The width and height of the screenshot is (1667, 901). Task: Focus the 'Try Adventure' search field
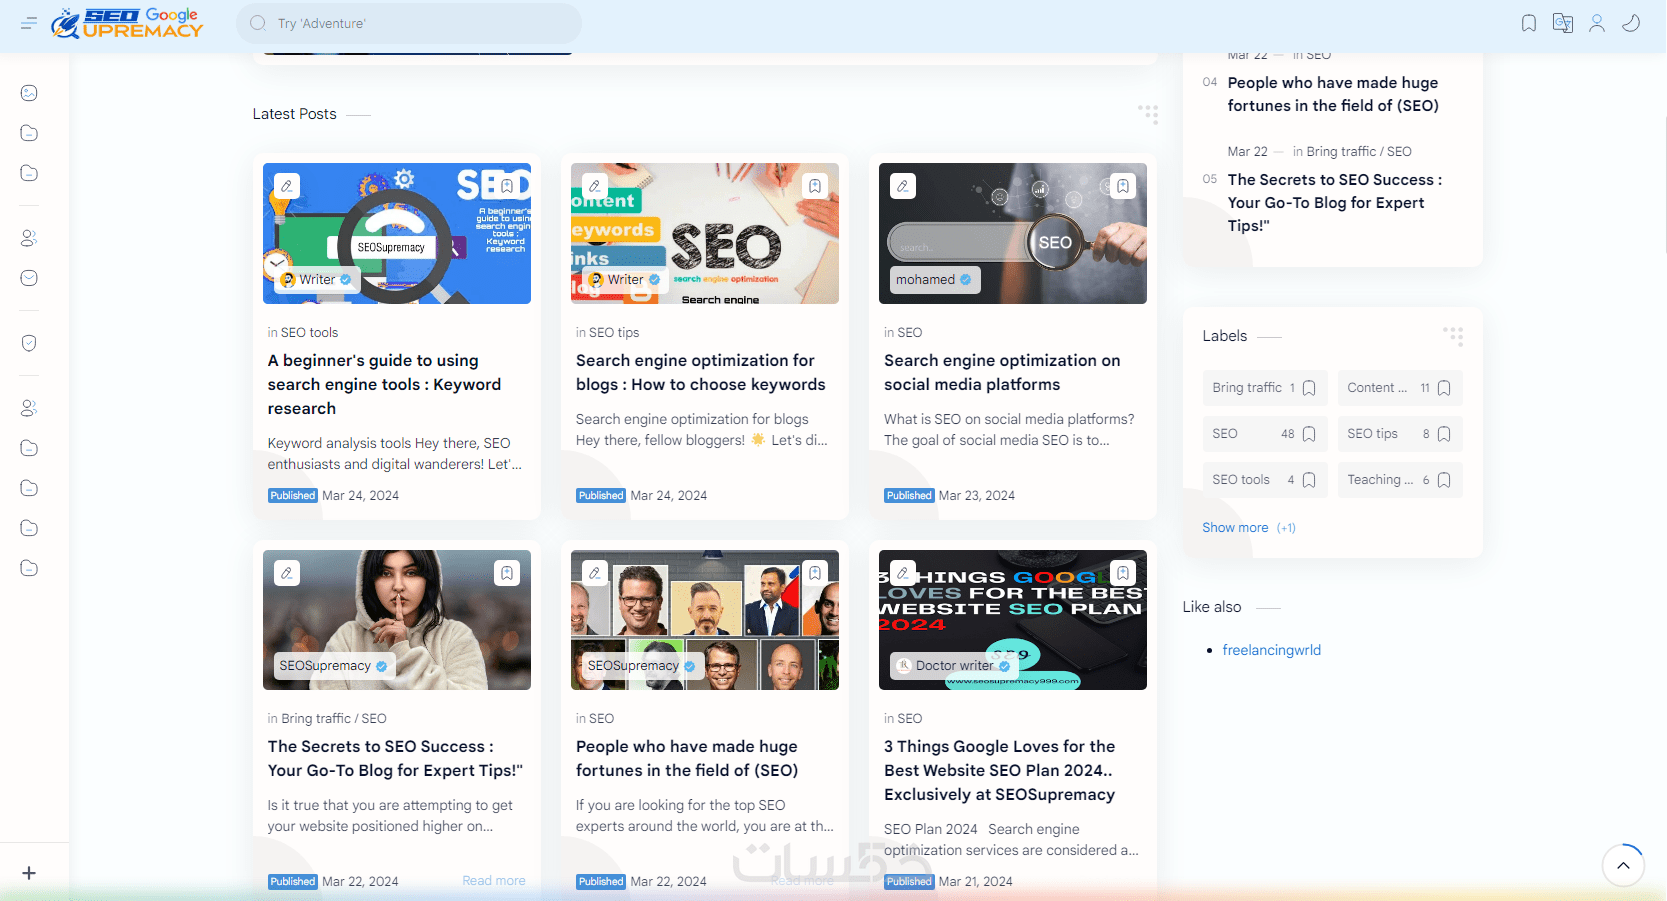pyautogui.click(x=409, y=23)
